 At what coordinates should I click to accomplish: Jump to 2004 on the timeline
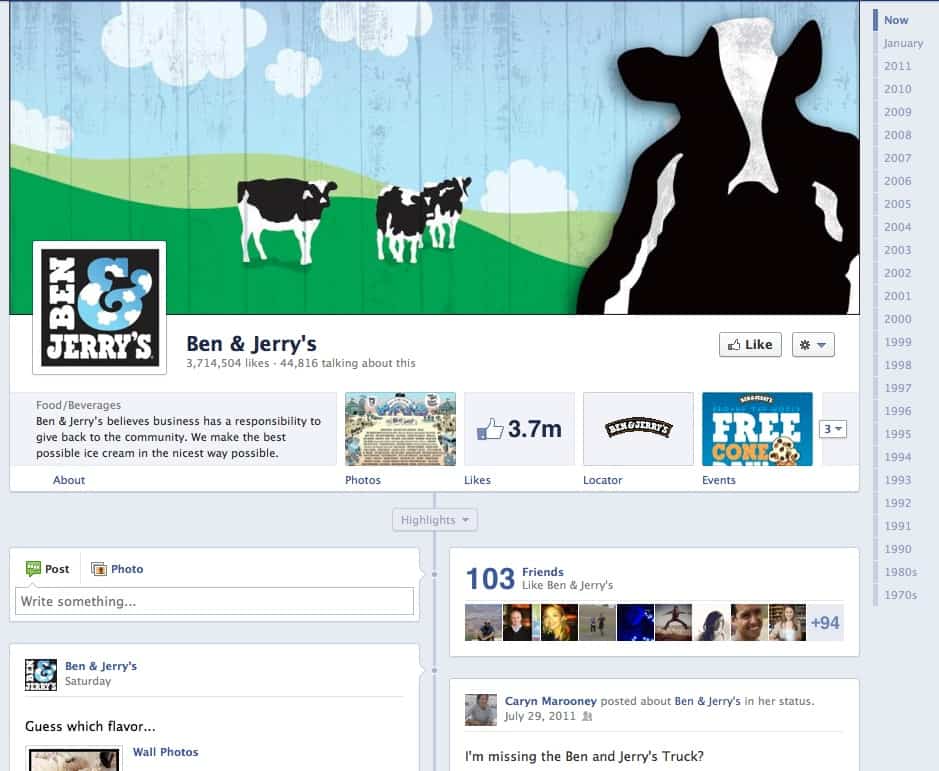[898, 227]
